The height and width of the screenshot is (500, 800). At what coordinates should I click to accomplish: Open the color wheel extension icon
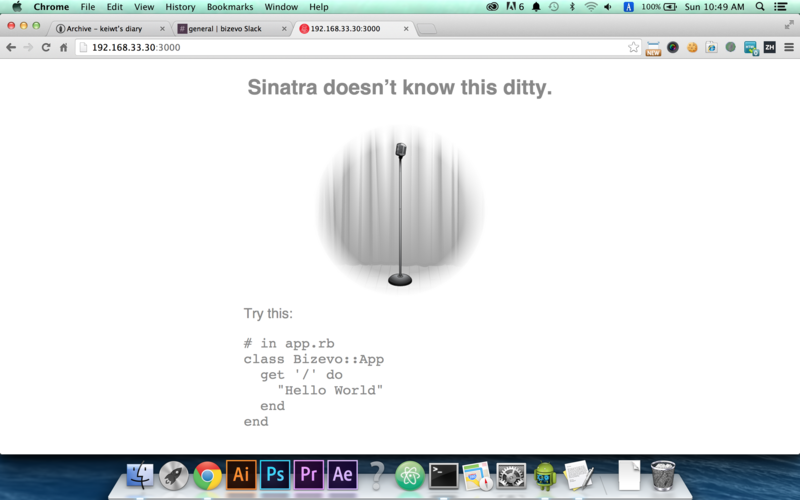pos(672,47)
